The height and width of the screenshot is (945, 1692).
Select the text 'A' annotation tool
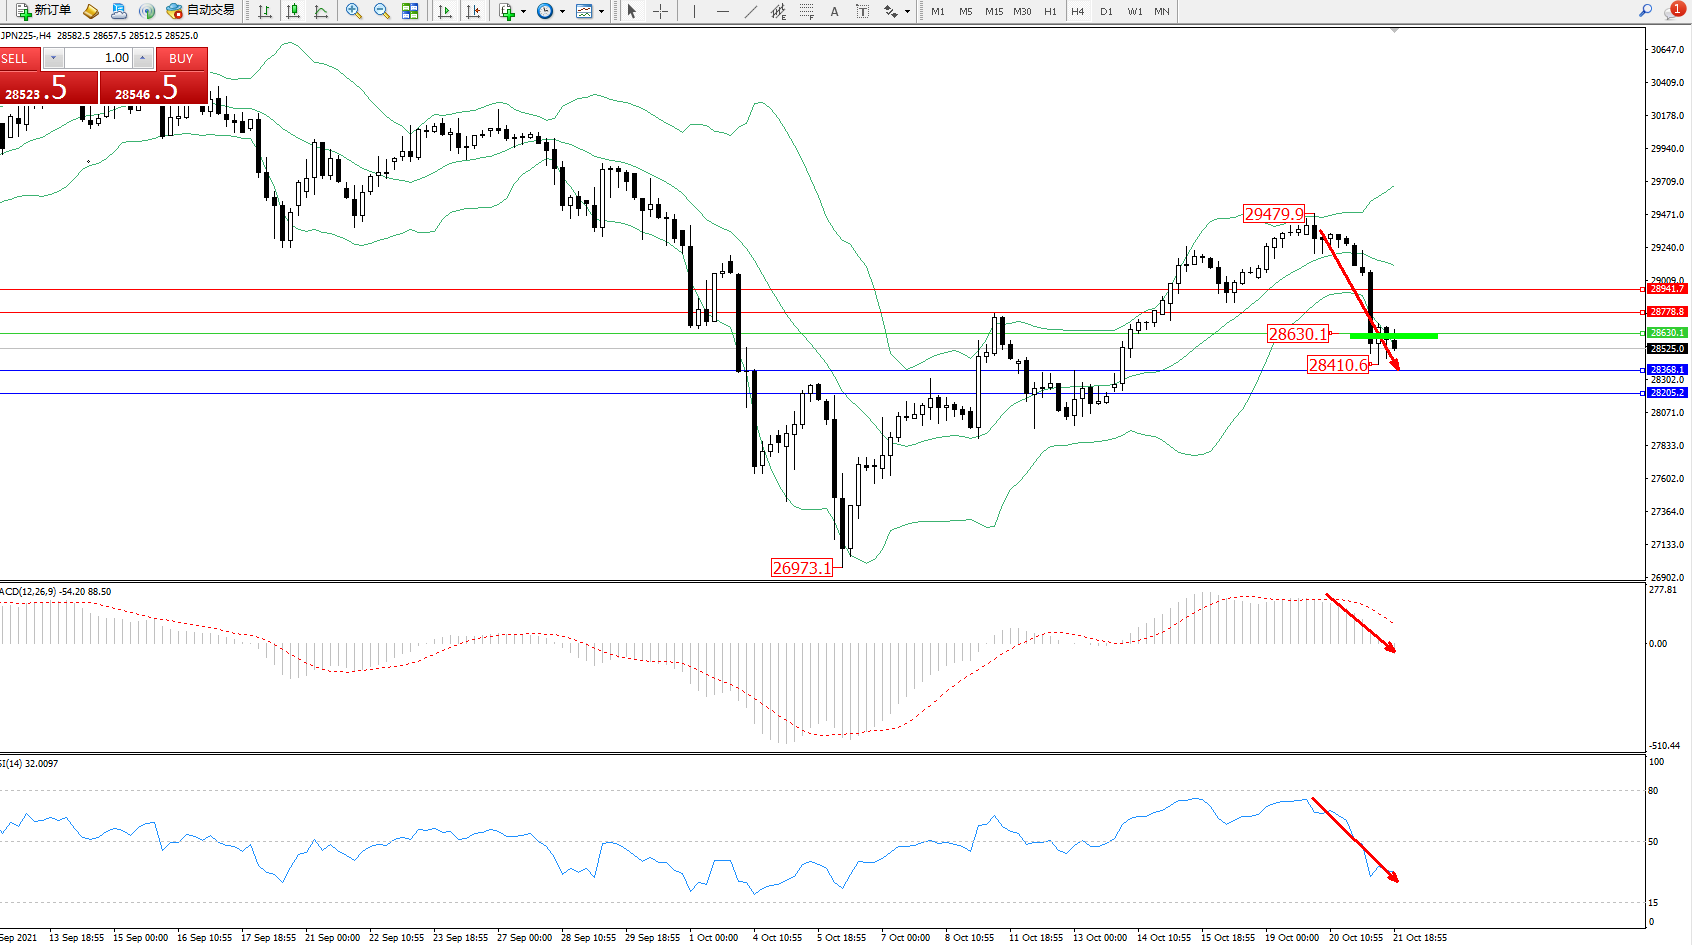(x=835, y=11)
